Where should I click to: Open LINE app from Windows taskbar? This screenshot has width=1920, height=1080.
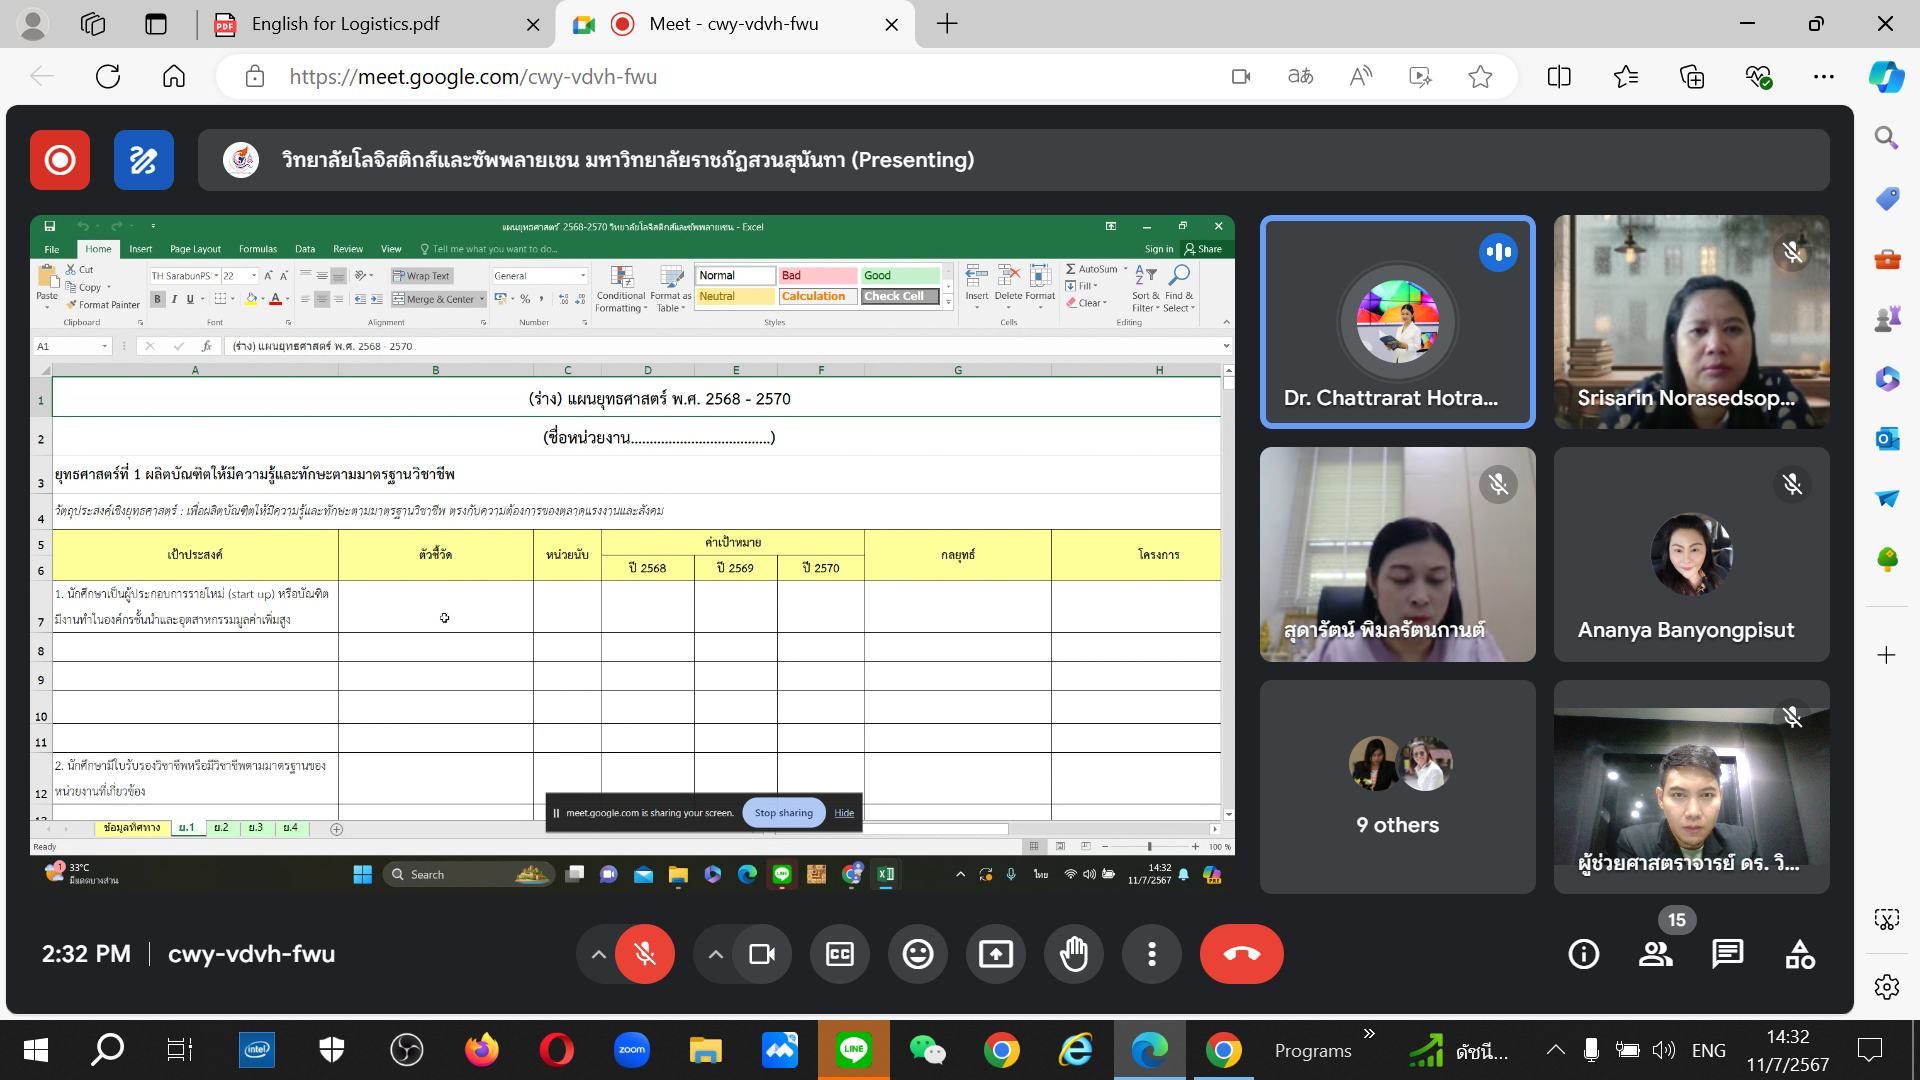[853, 1050]
